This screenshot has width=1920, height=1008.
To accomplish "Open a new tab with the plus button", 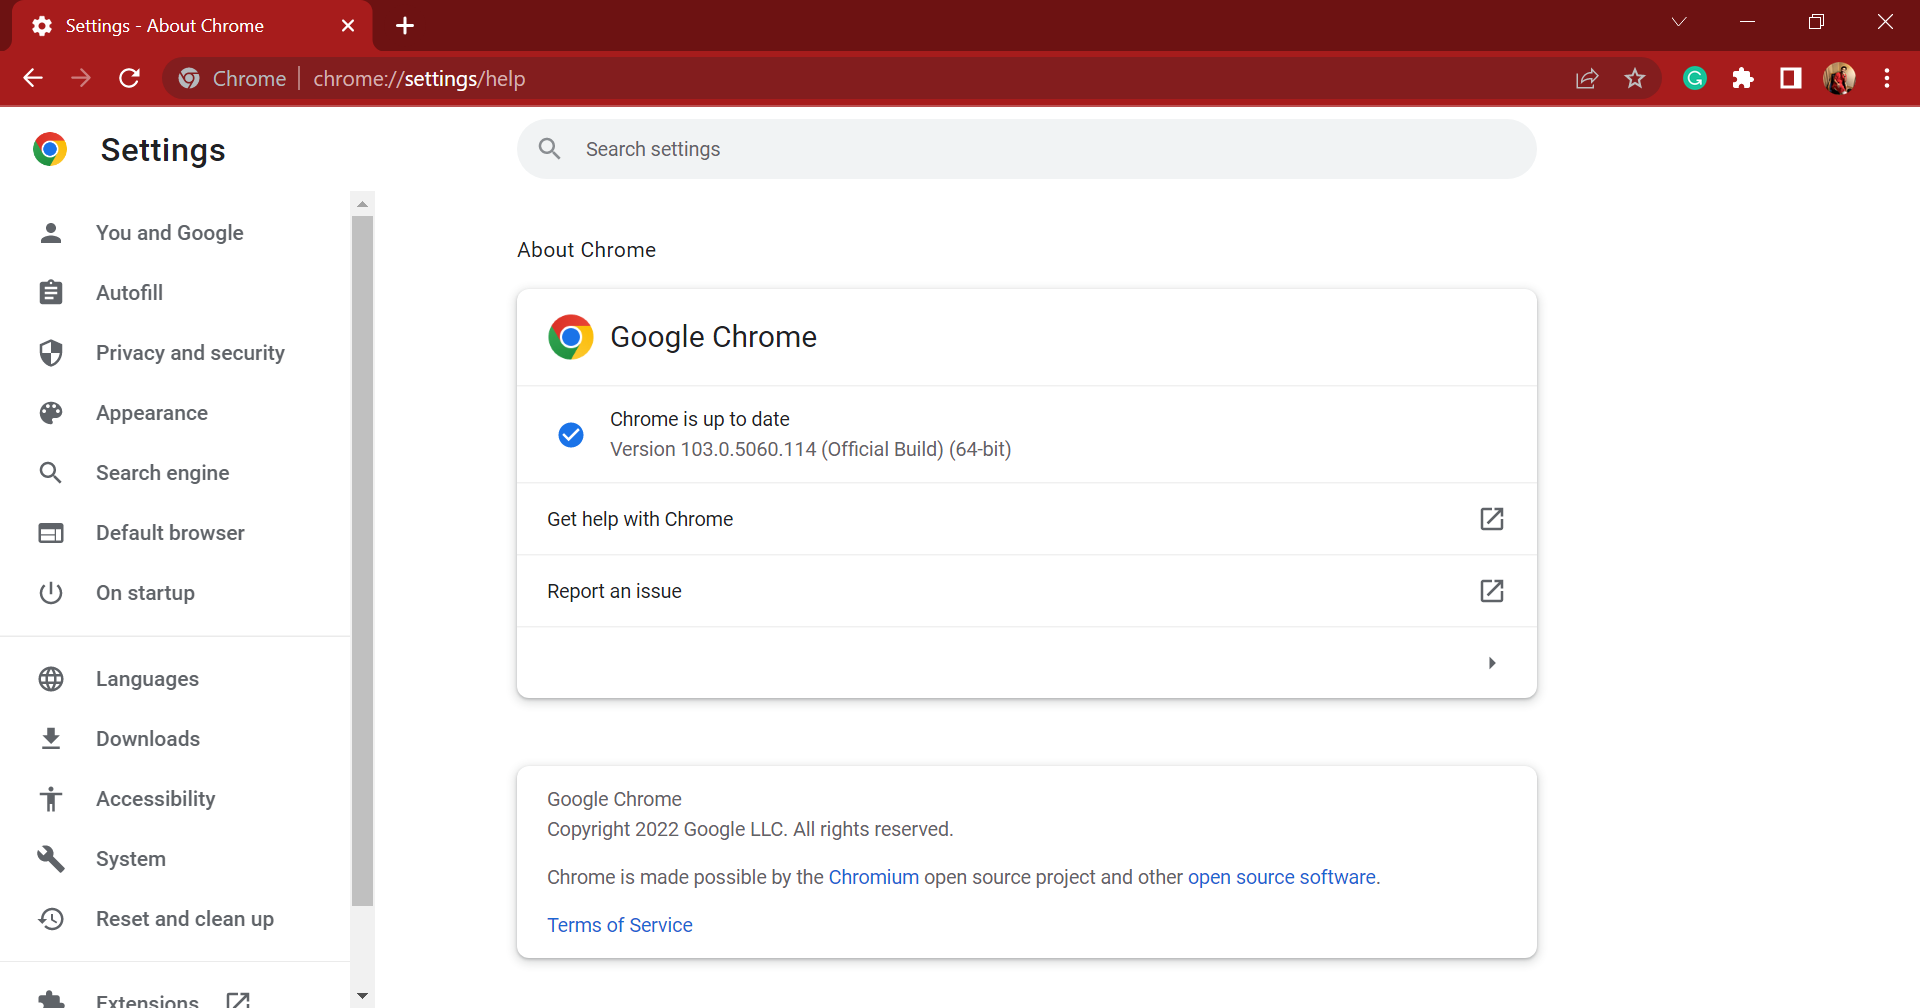I will pyautogui.click(x=405, y=26).
